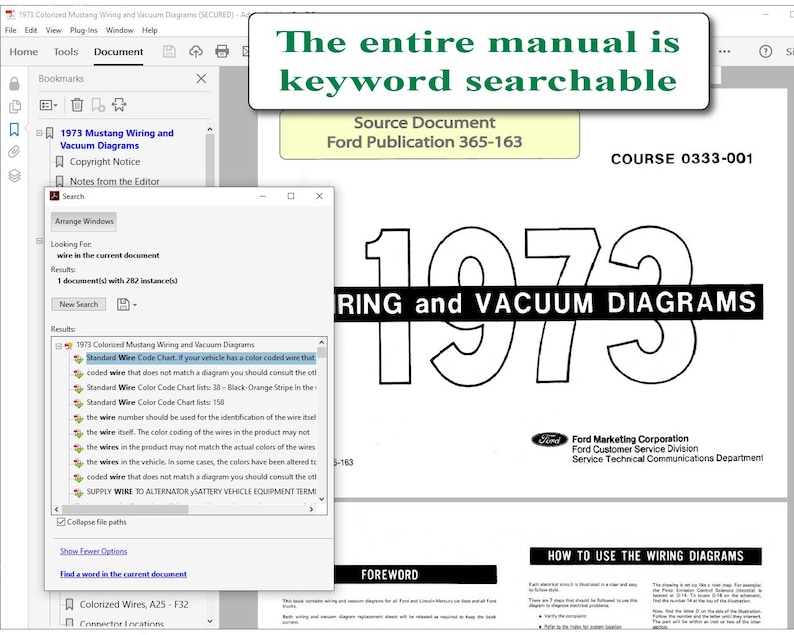Switch to the Tools tab
Image resolution: width=794 pixels, height=635 pixels.
coord(66,52)
